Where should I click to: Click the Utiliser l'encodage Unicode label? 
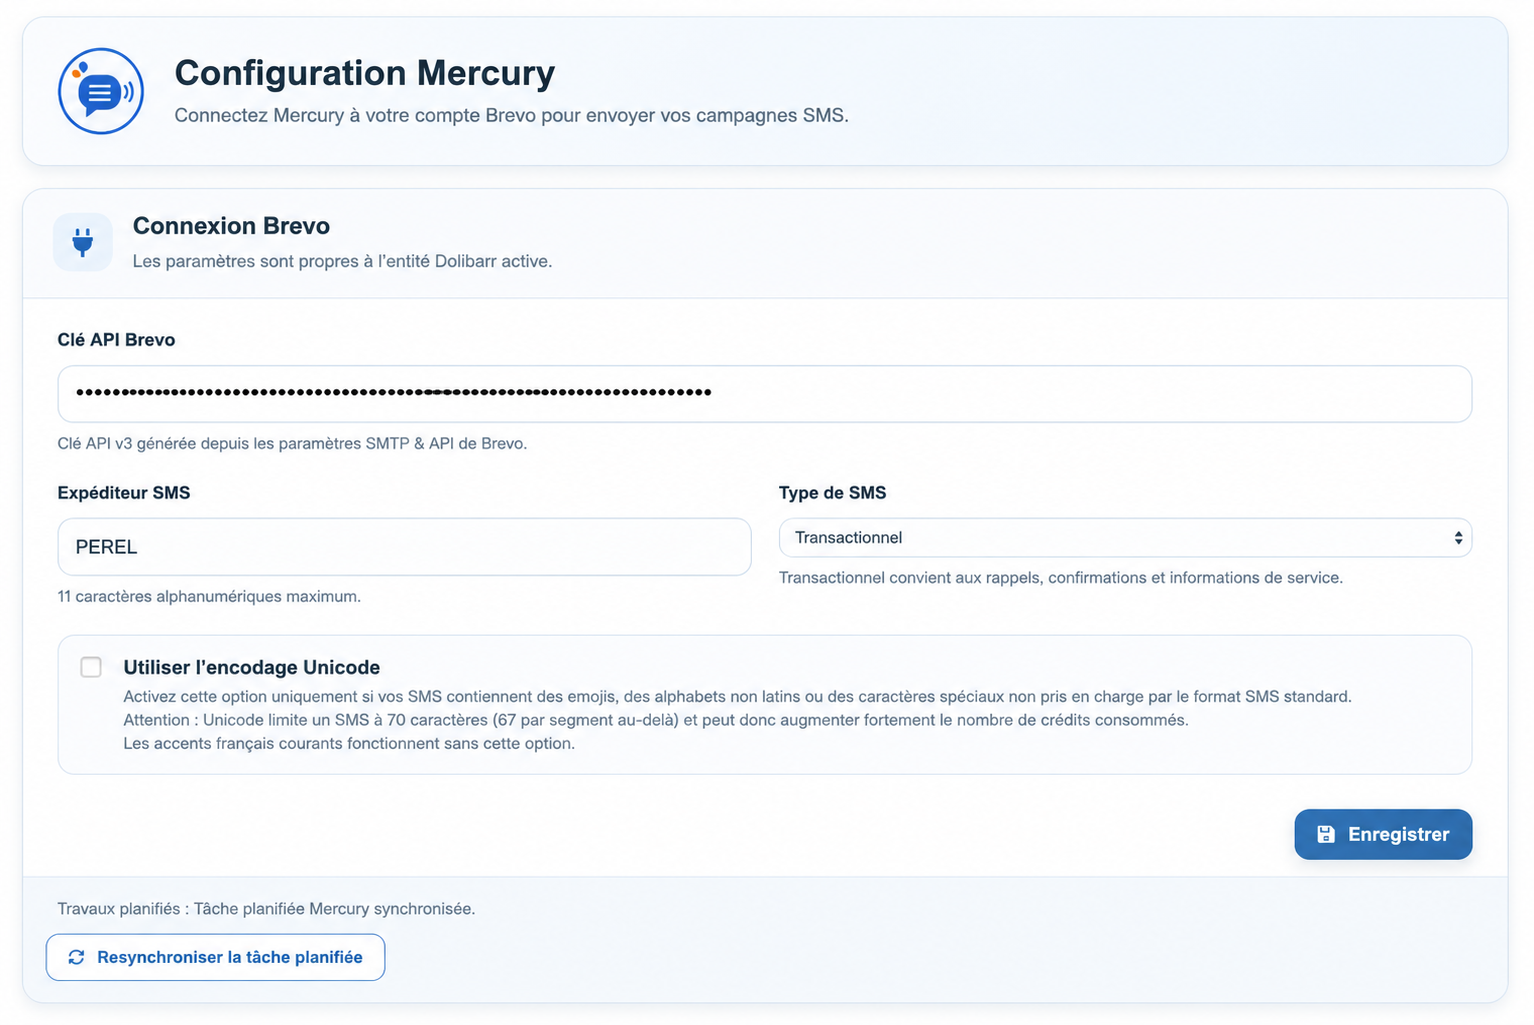[252, 667]
